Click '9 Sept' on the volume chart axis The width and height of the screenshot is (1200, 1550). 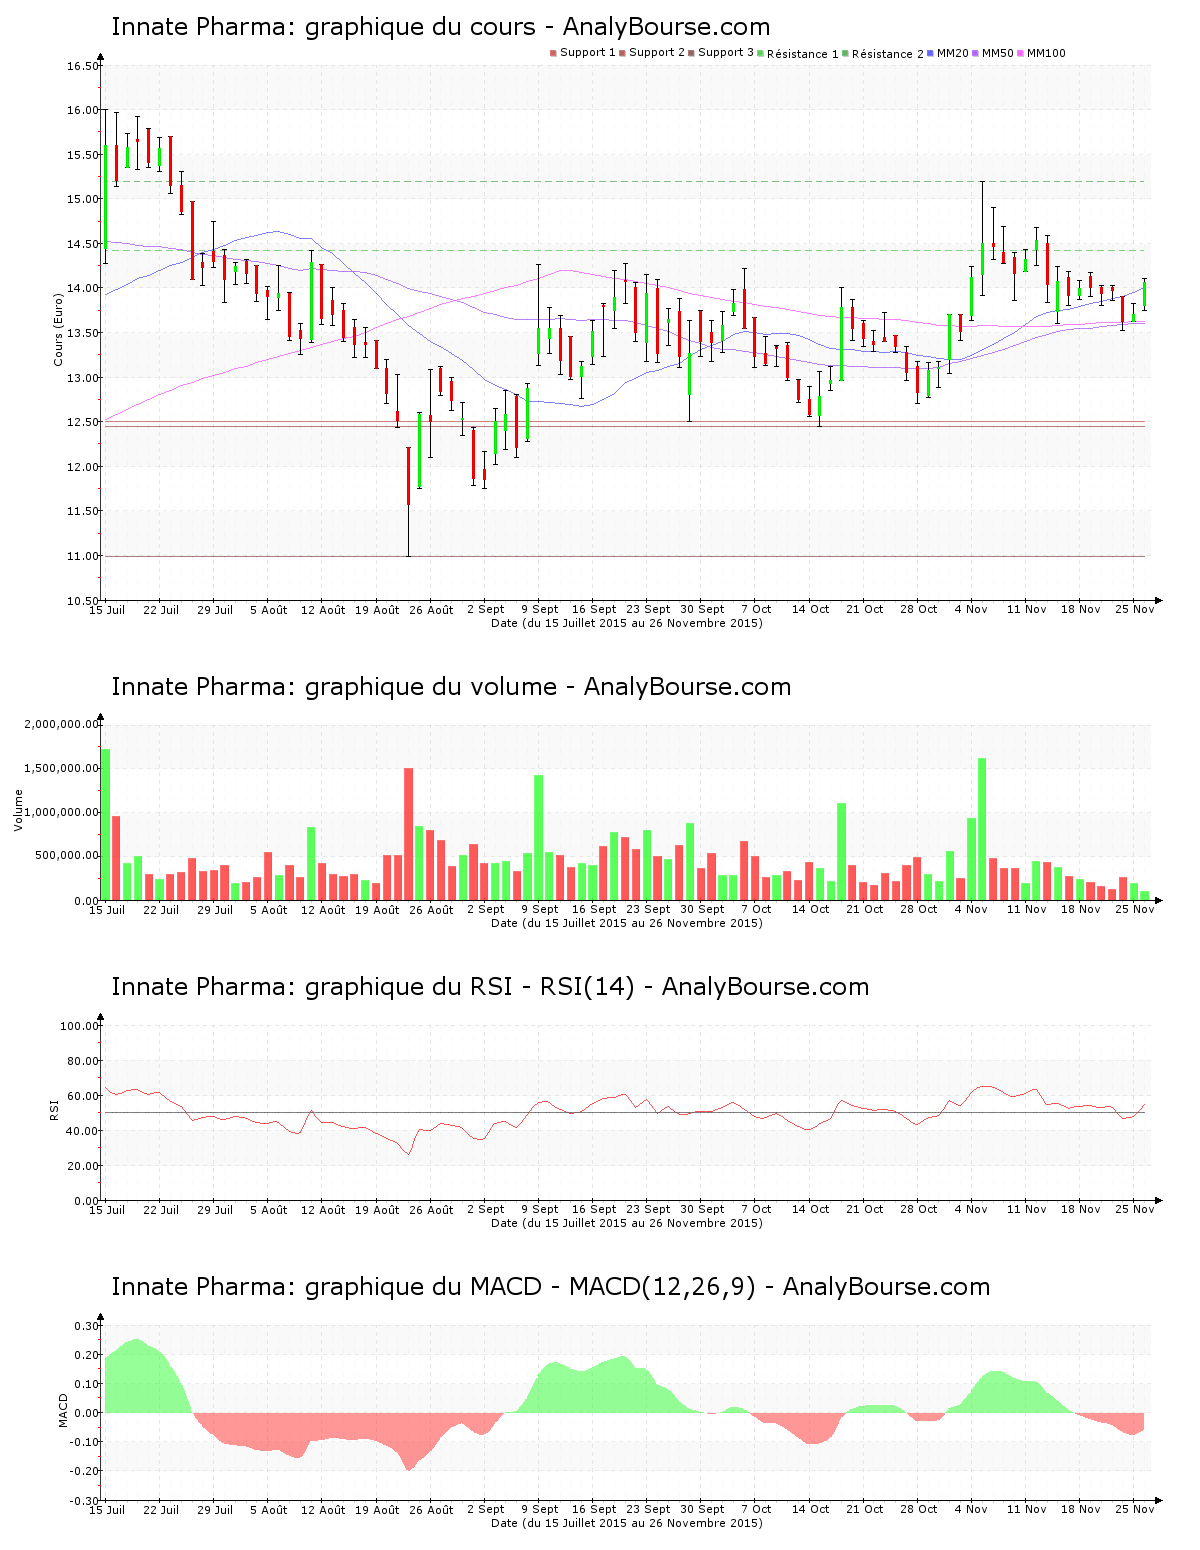540,910
